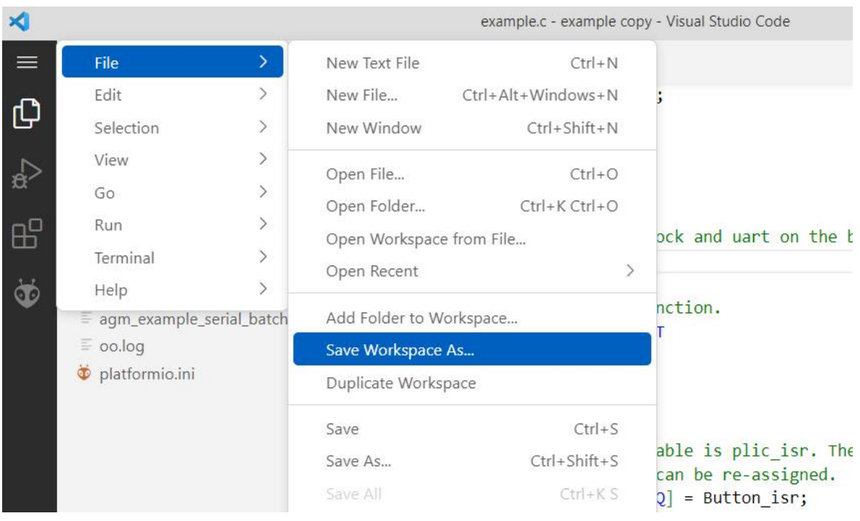Screen dimensions: 860x521
Task: Click the Visual Studio Code logo icon
Action: (19, 21)
